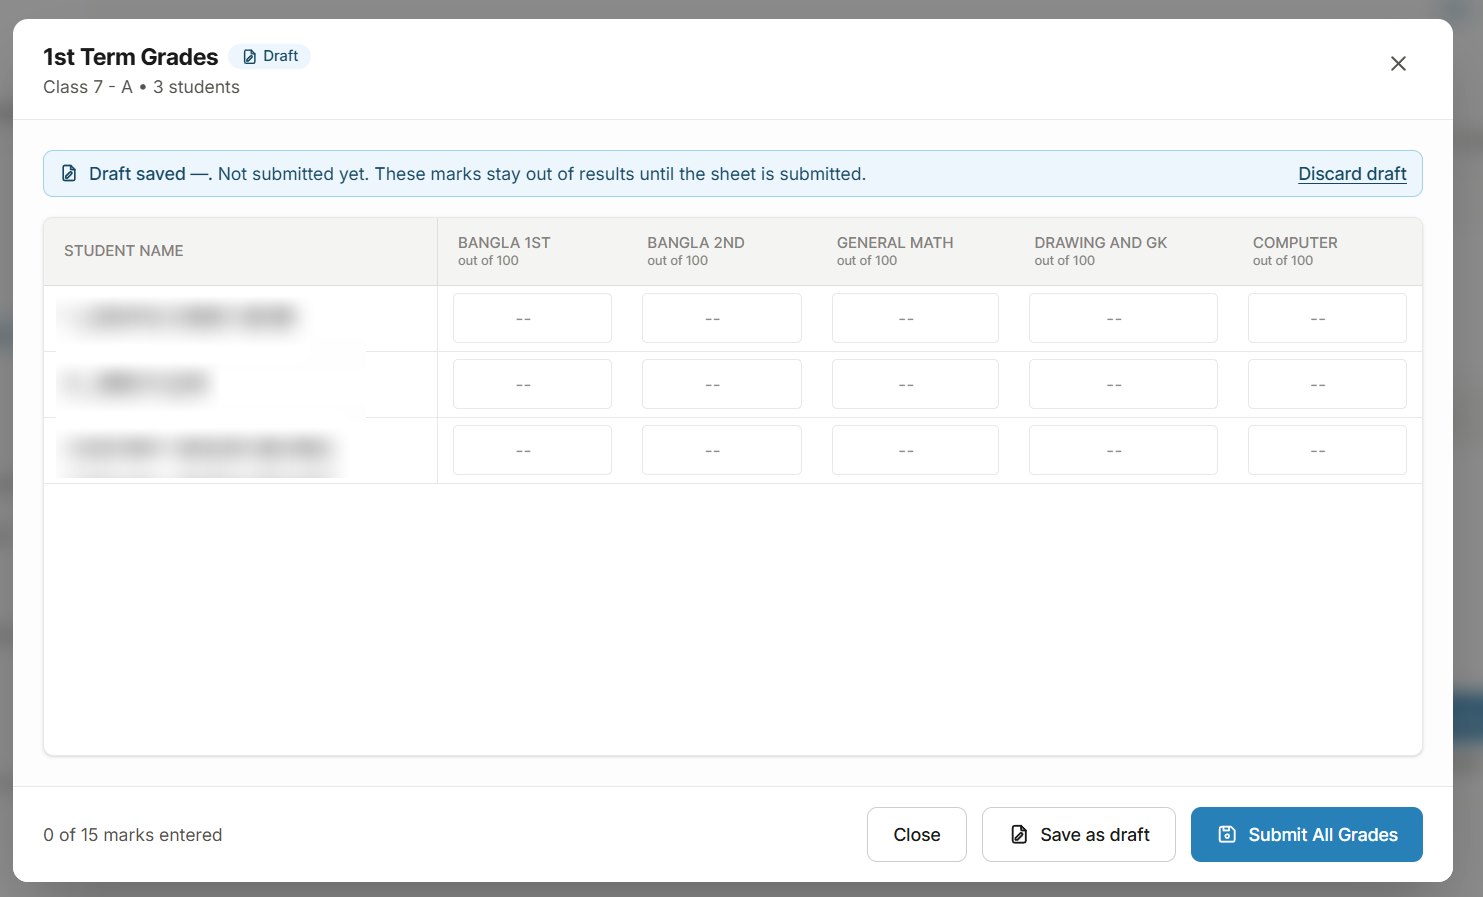Select first student's General Math mark field
The height and width of the screenshot is (897, 1483).
(x=915, y=318)
